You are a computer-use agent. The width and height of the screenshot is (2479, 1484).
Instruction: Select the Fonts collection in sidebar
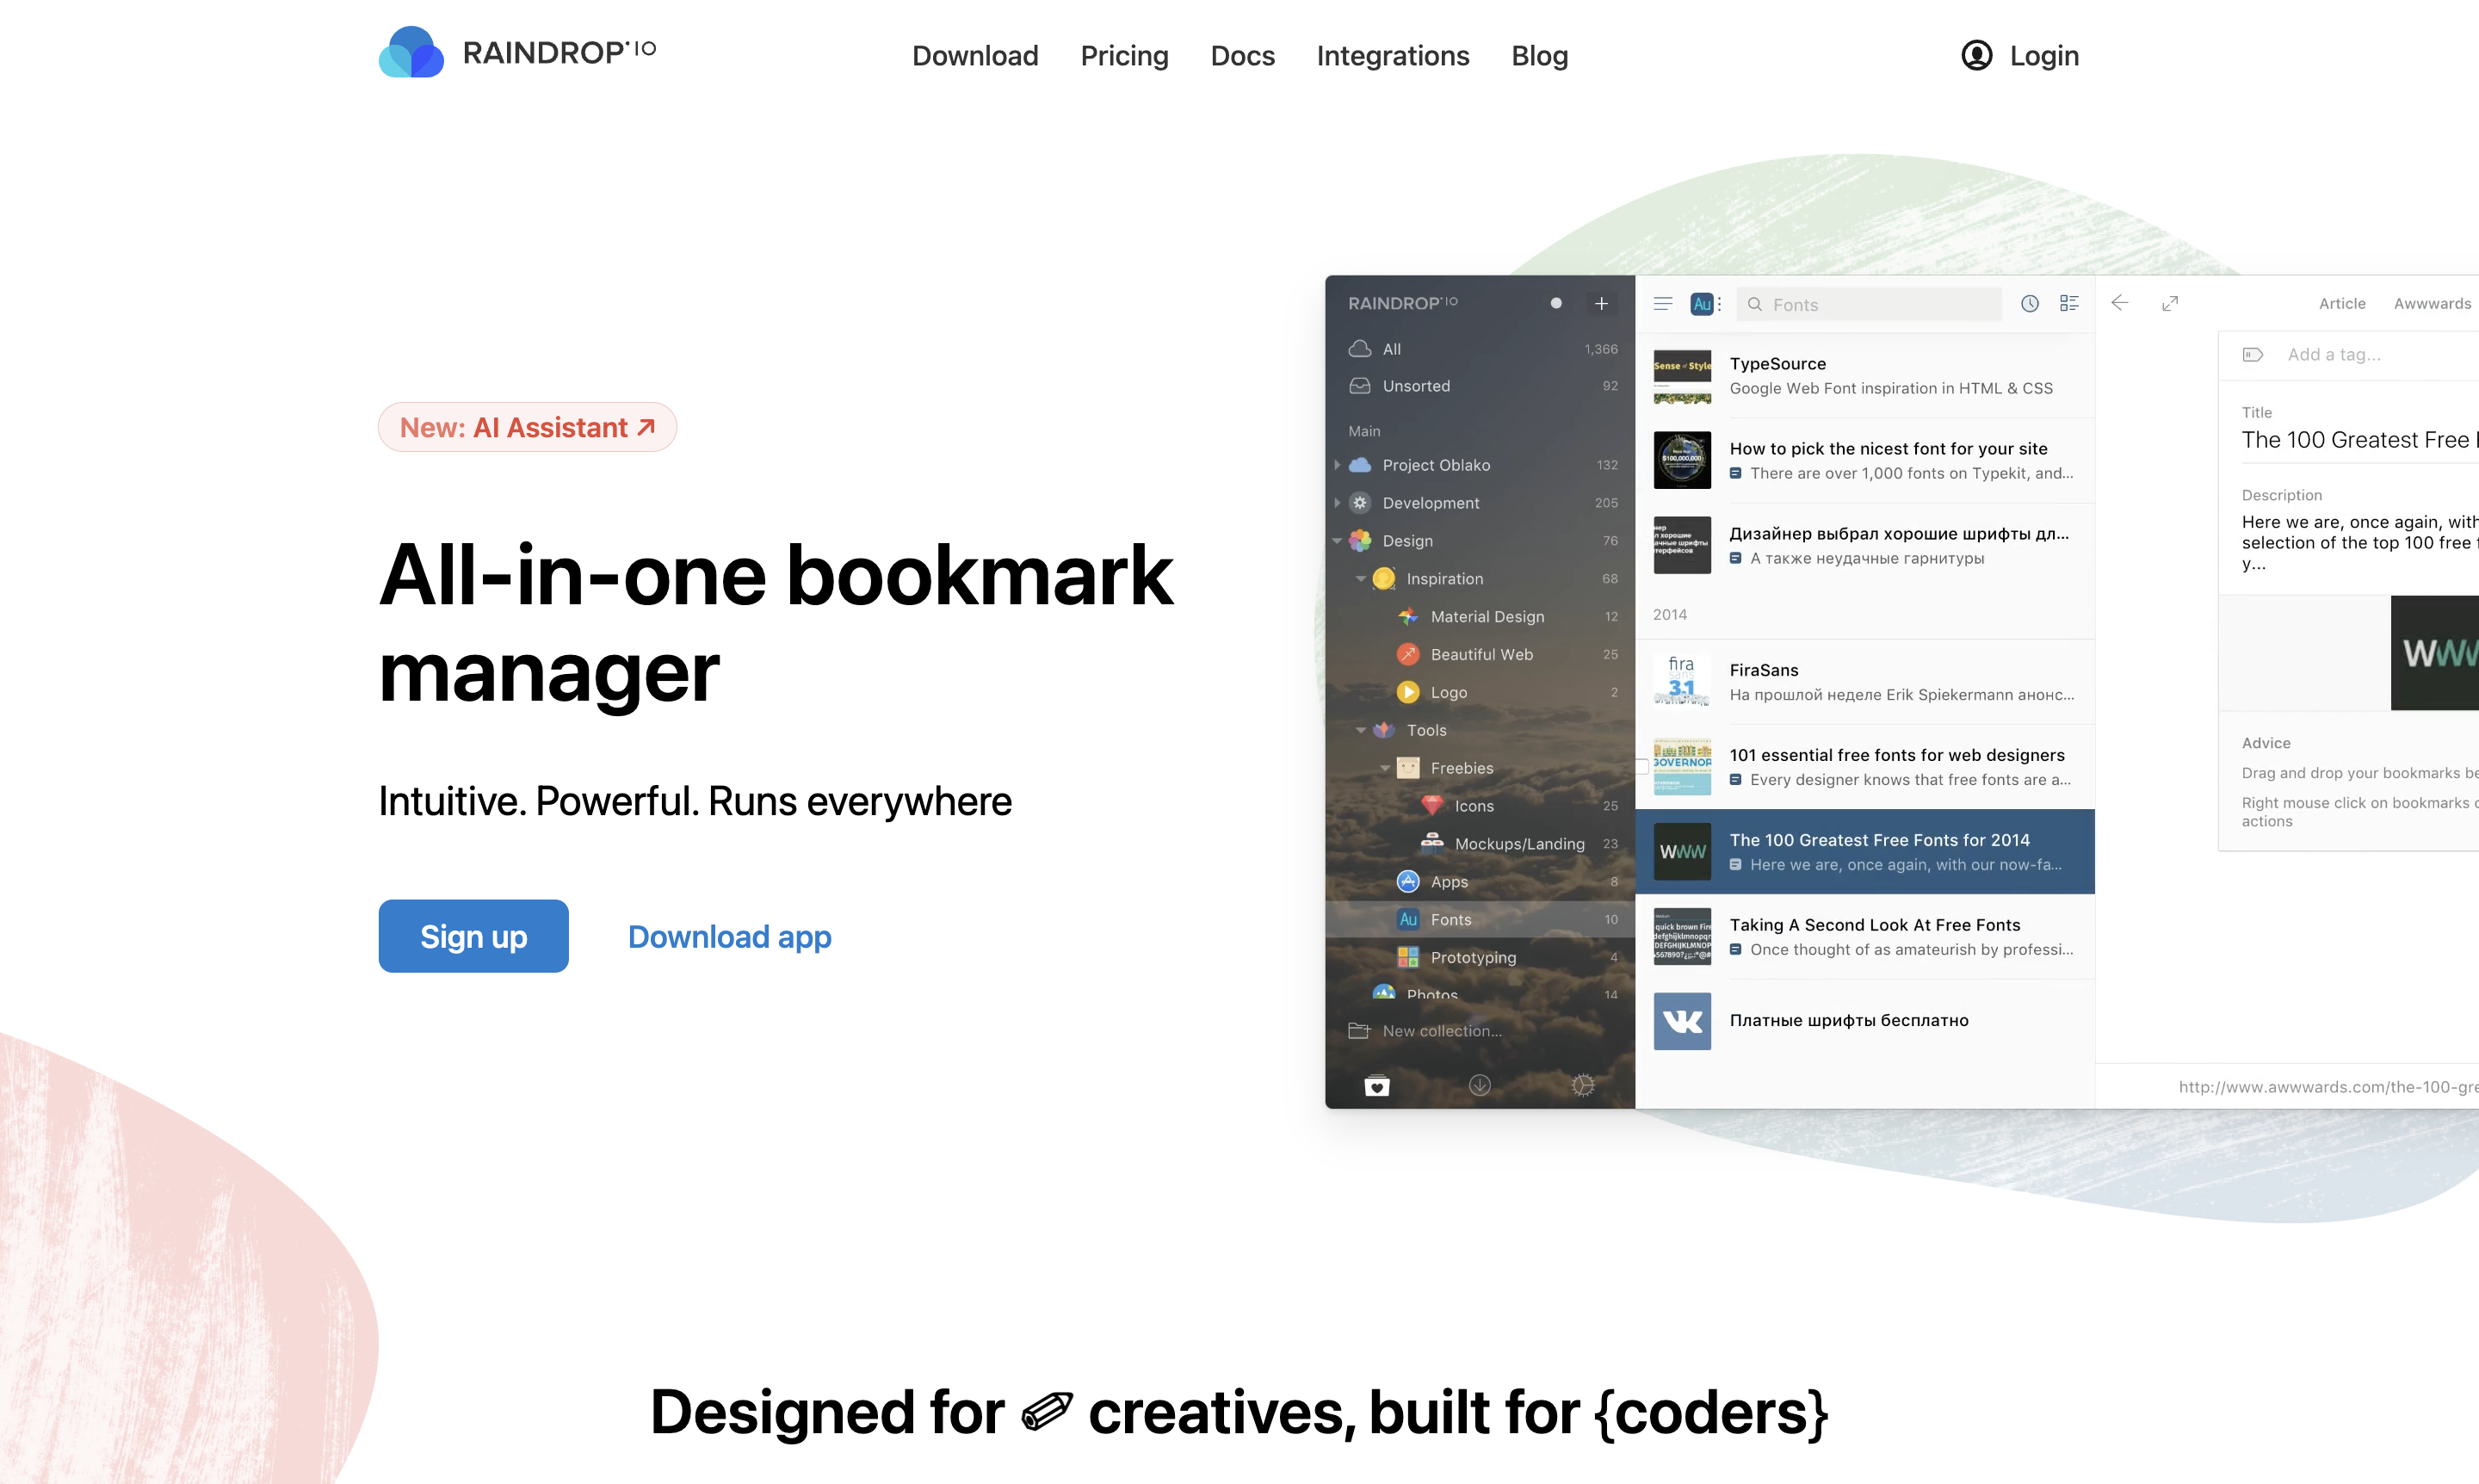(x=1480, y=919)
